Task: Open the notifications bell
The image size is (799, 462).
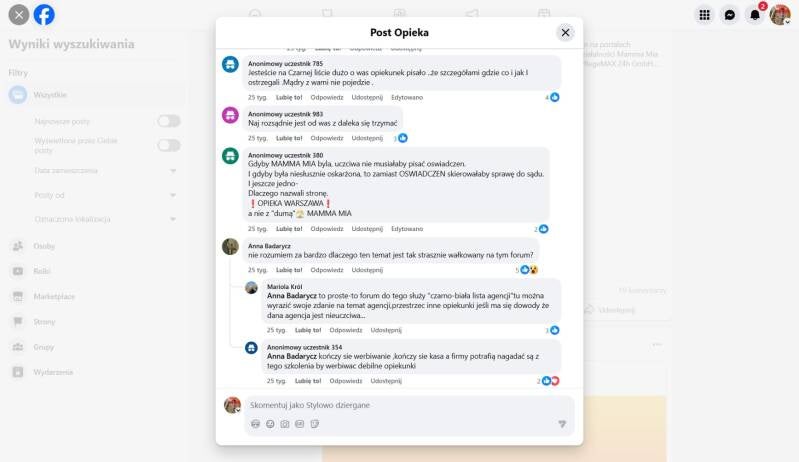Action: click(755, 15)
